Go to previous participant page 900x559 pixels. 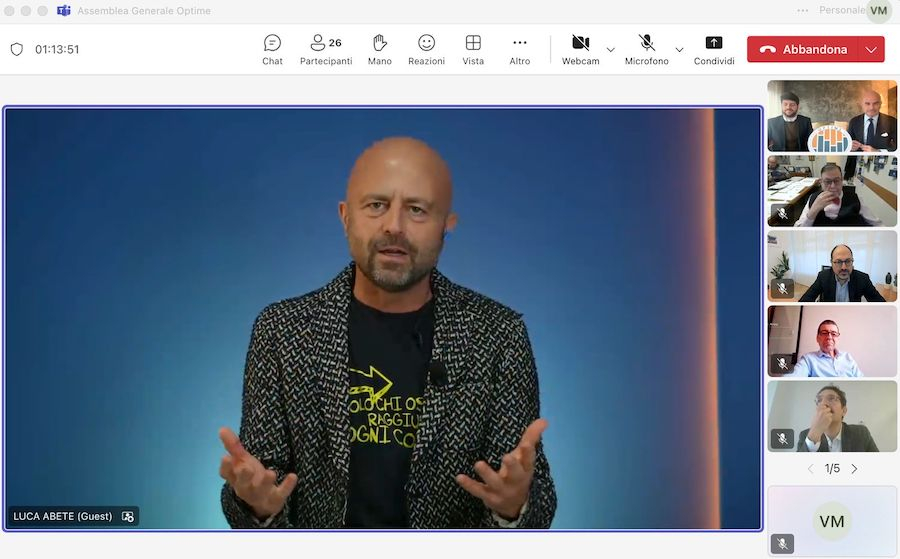(x=811, y=468)
